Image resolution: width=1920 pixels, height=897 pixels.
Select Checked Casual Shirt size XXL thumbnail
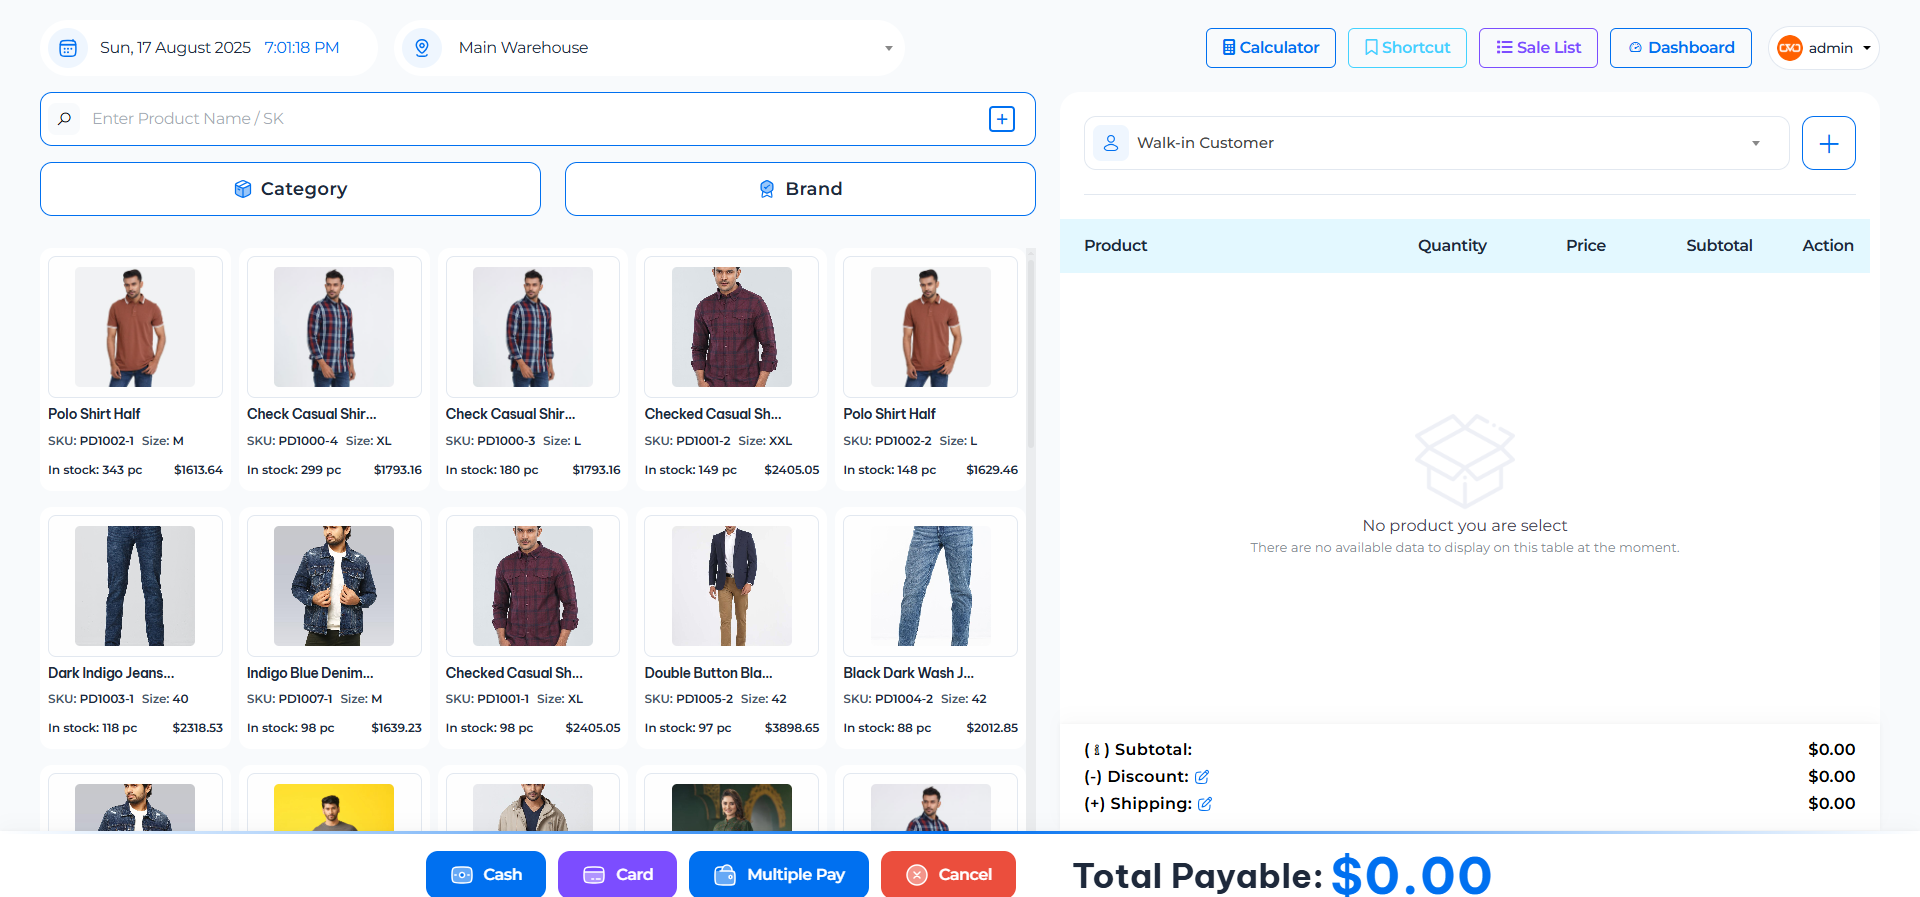point(732,327)
